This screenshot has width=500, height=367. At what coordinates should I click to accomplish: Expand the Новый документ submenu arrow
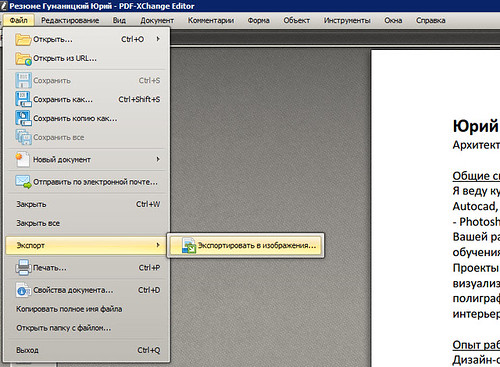pos(158,159)
